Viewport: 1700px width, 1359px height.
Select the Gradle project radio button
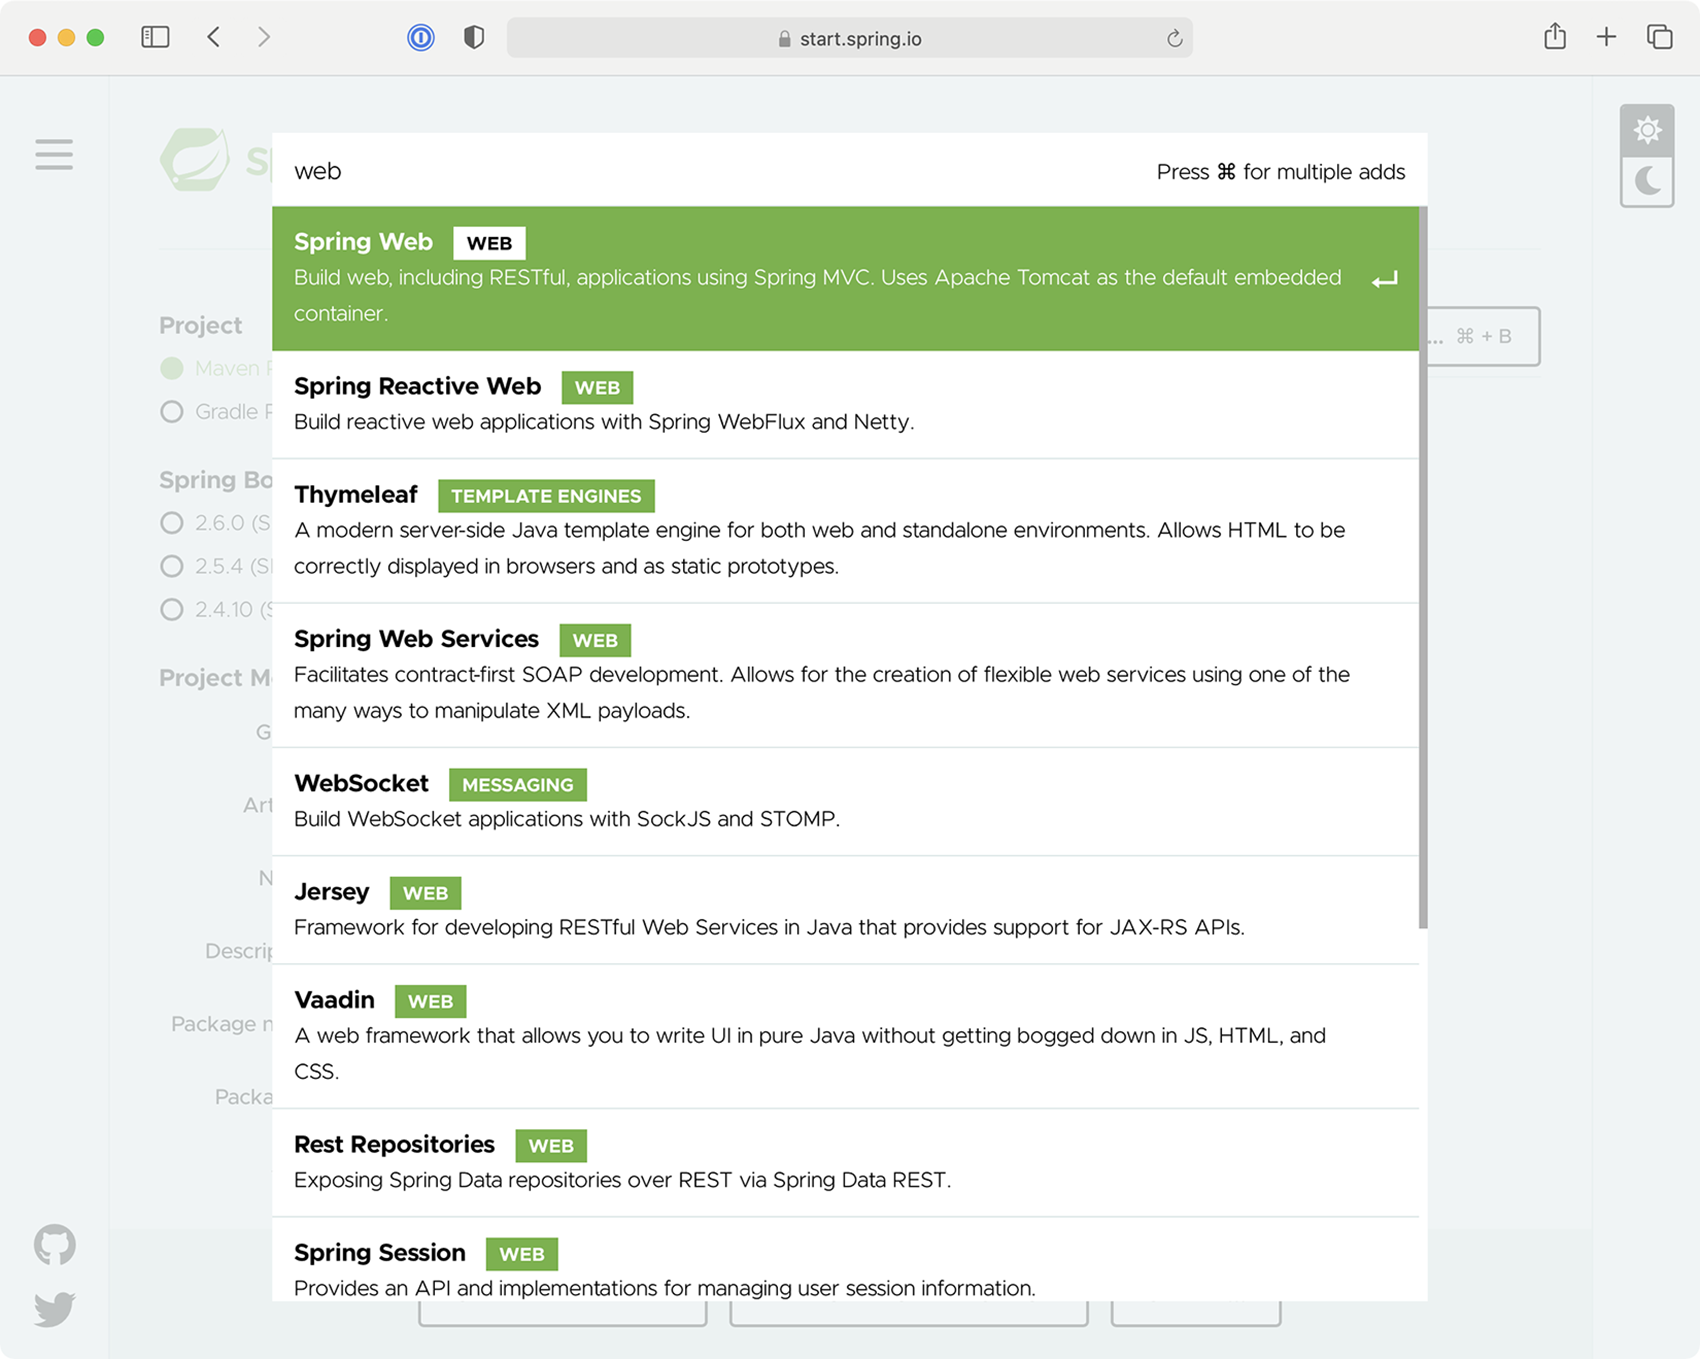[x=172, y=411]
